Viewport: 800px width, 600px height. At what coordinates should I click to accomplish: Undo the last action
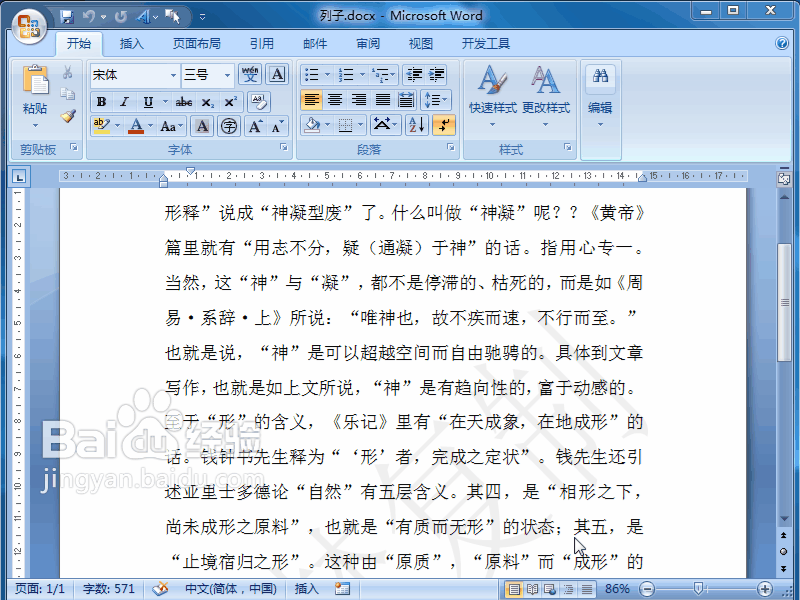[x=89, y=17]
